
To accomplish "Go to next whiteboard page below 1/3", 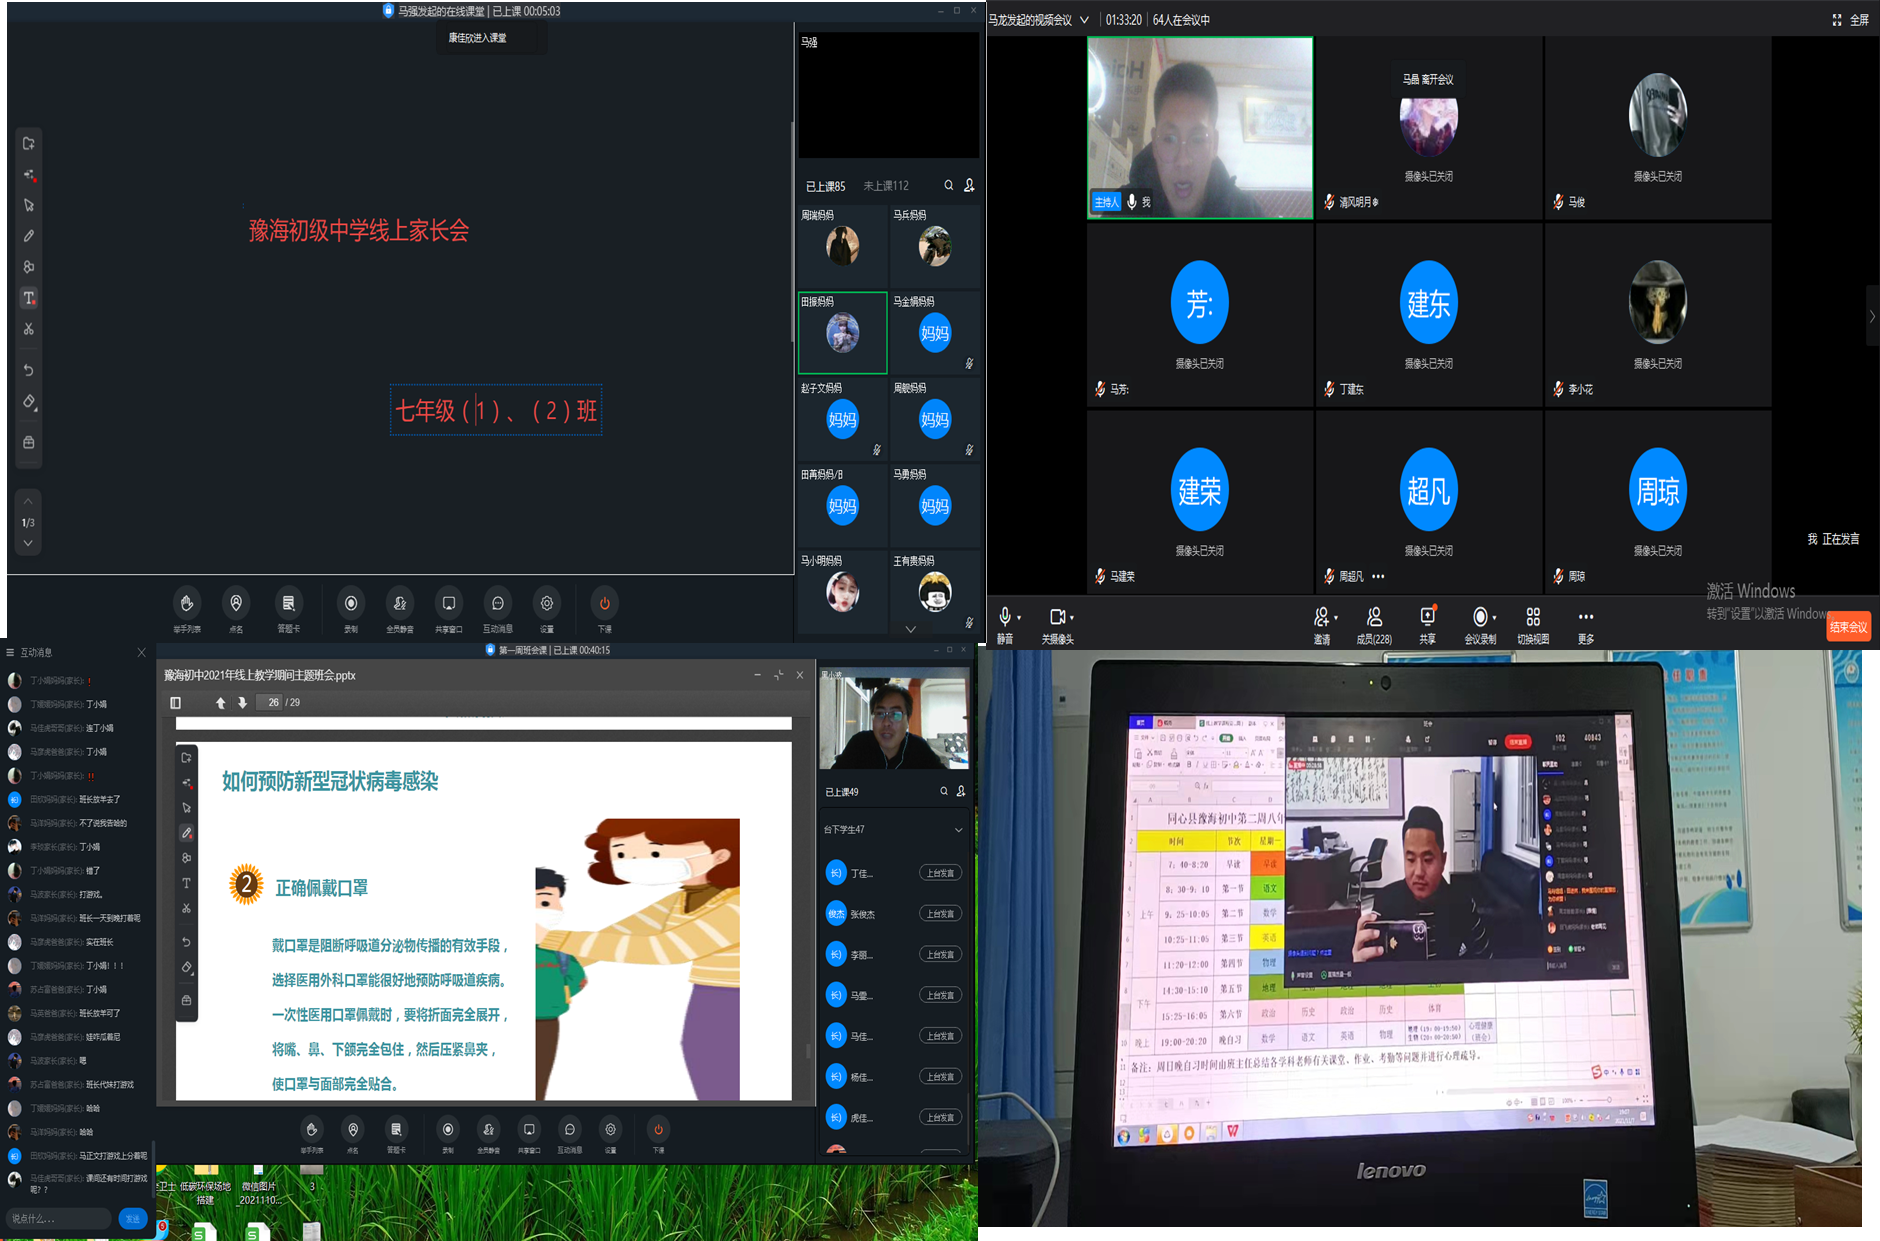I will pos(28,543).
